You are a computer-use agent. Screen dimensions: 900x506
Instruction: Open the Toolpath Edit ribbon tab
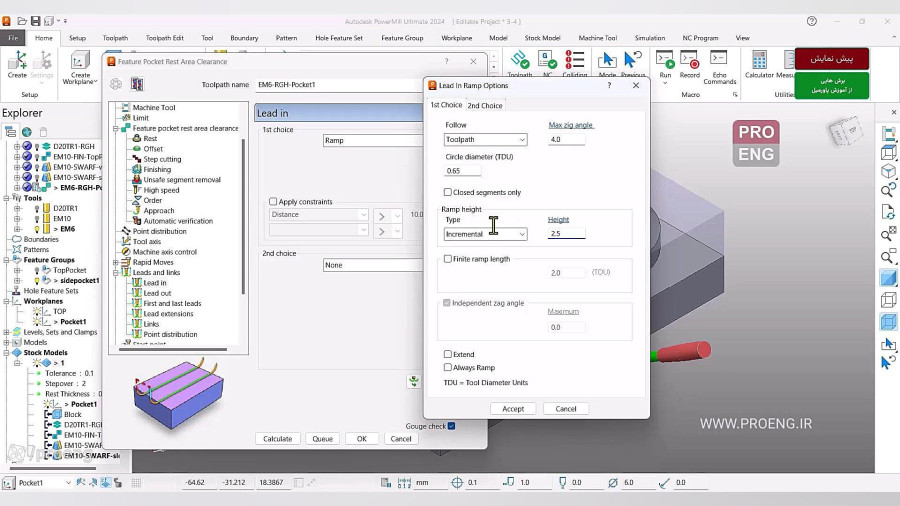(x=164, y=38)
